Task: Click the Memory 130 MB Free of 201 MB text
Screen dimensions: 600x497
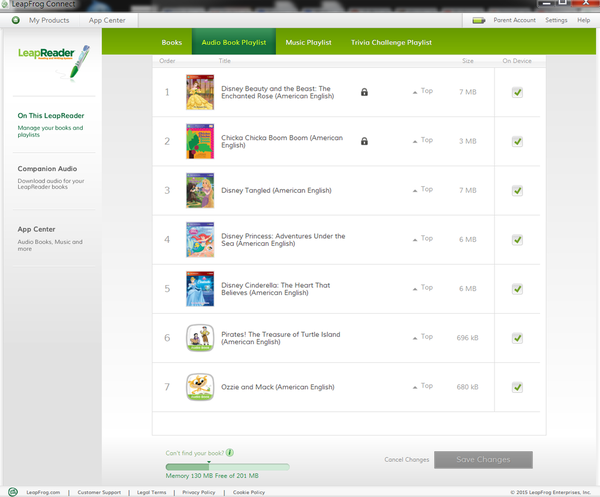Action: click(212, 476)
